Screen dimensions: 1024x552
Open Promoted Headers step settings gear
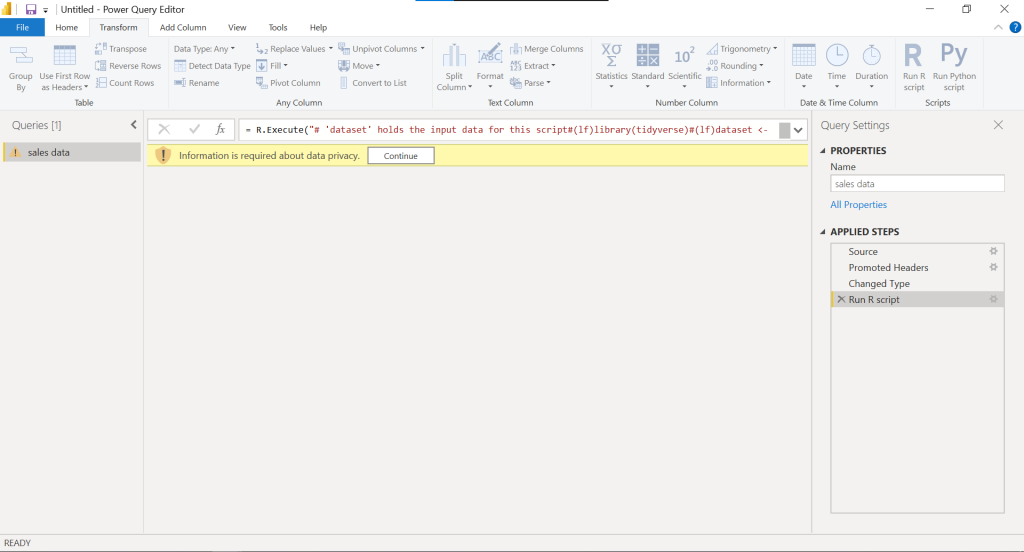[993, 267]
